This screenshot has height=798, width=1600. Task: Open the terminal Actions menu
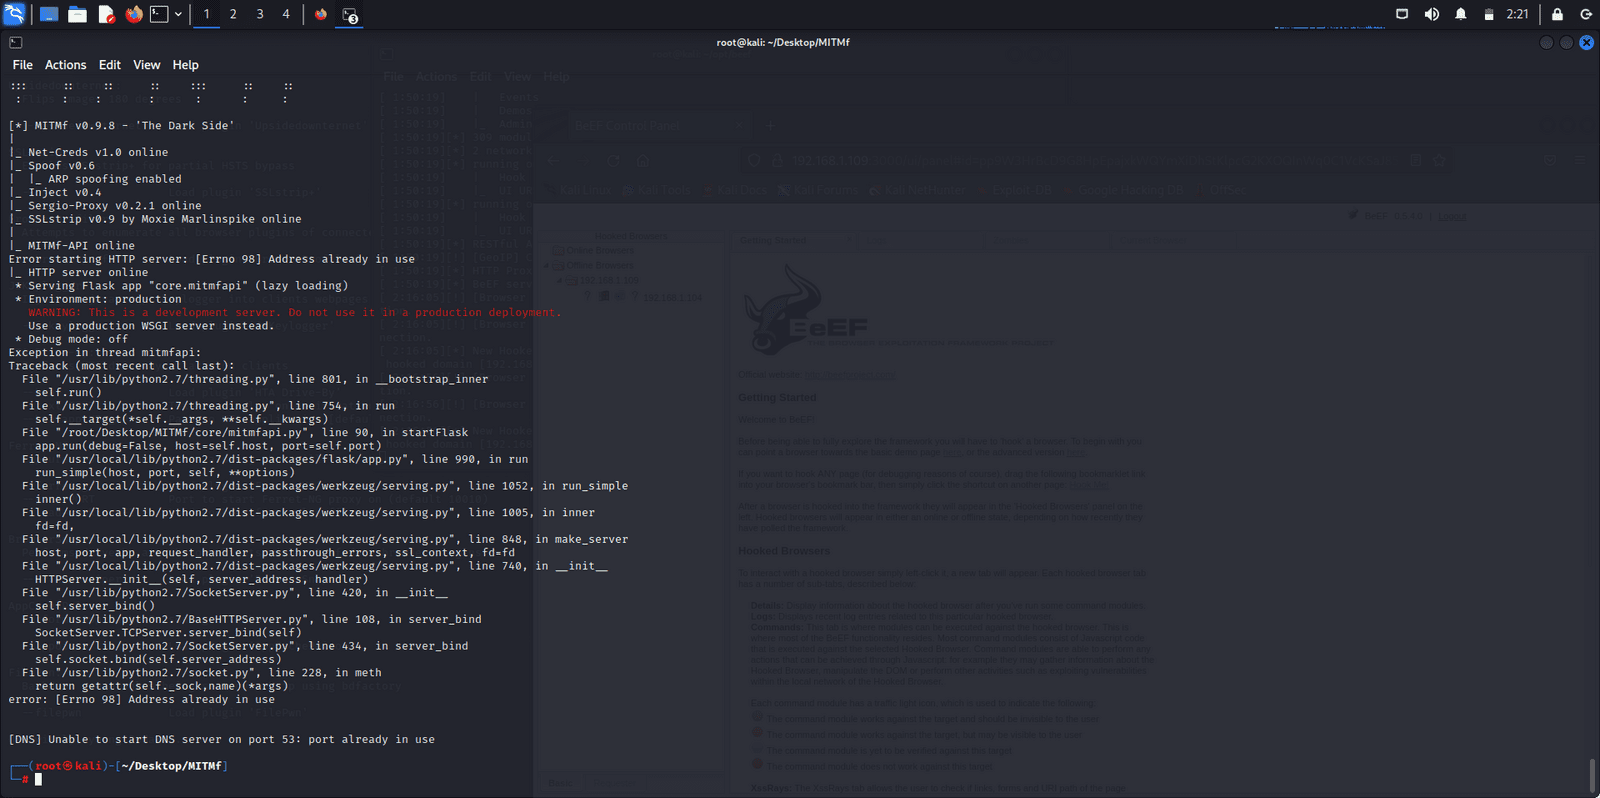[65, 65]
